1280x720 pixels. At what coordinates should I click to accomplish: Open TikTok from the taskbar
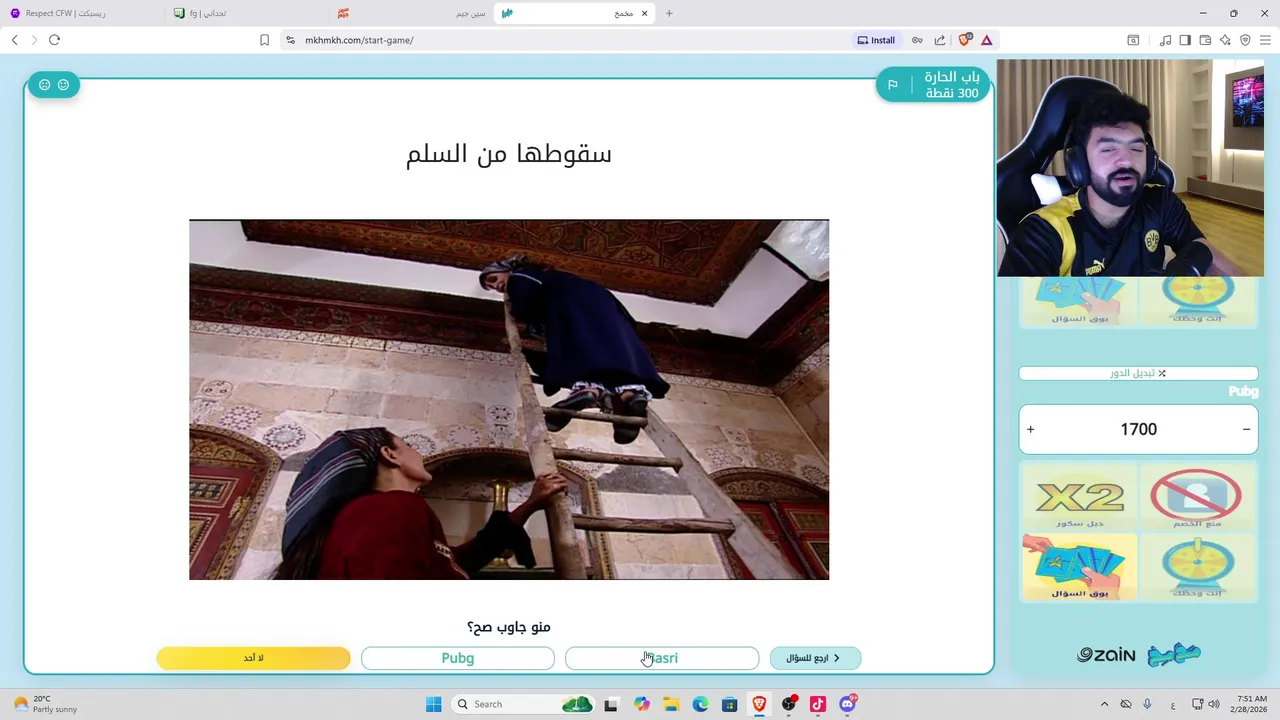click(x=818, y=704)
